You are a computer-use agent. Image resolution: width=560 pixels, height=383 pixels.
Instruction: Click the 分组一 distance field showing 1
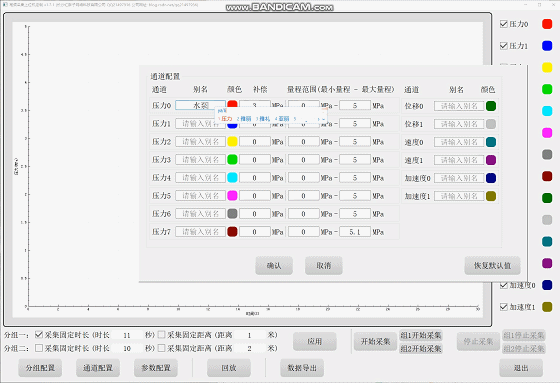pos(249,335)
